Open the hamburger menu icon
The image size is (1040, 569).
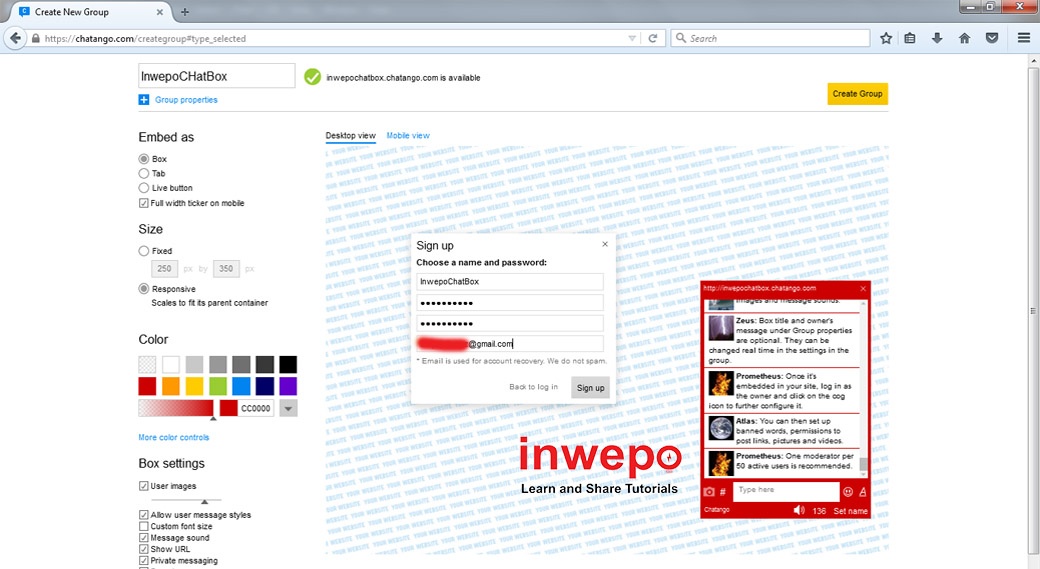[x=1023, y=38]
